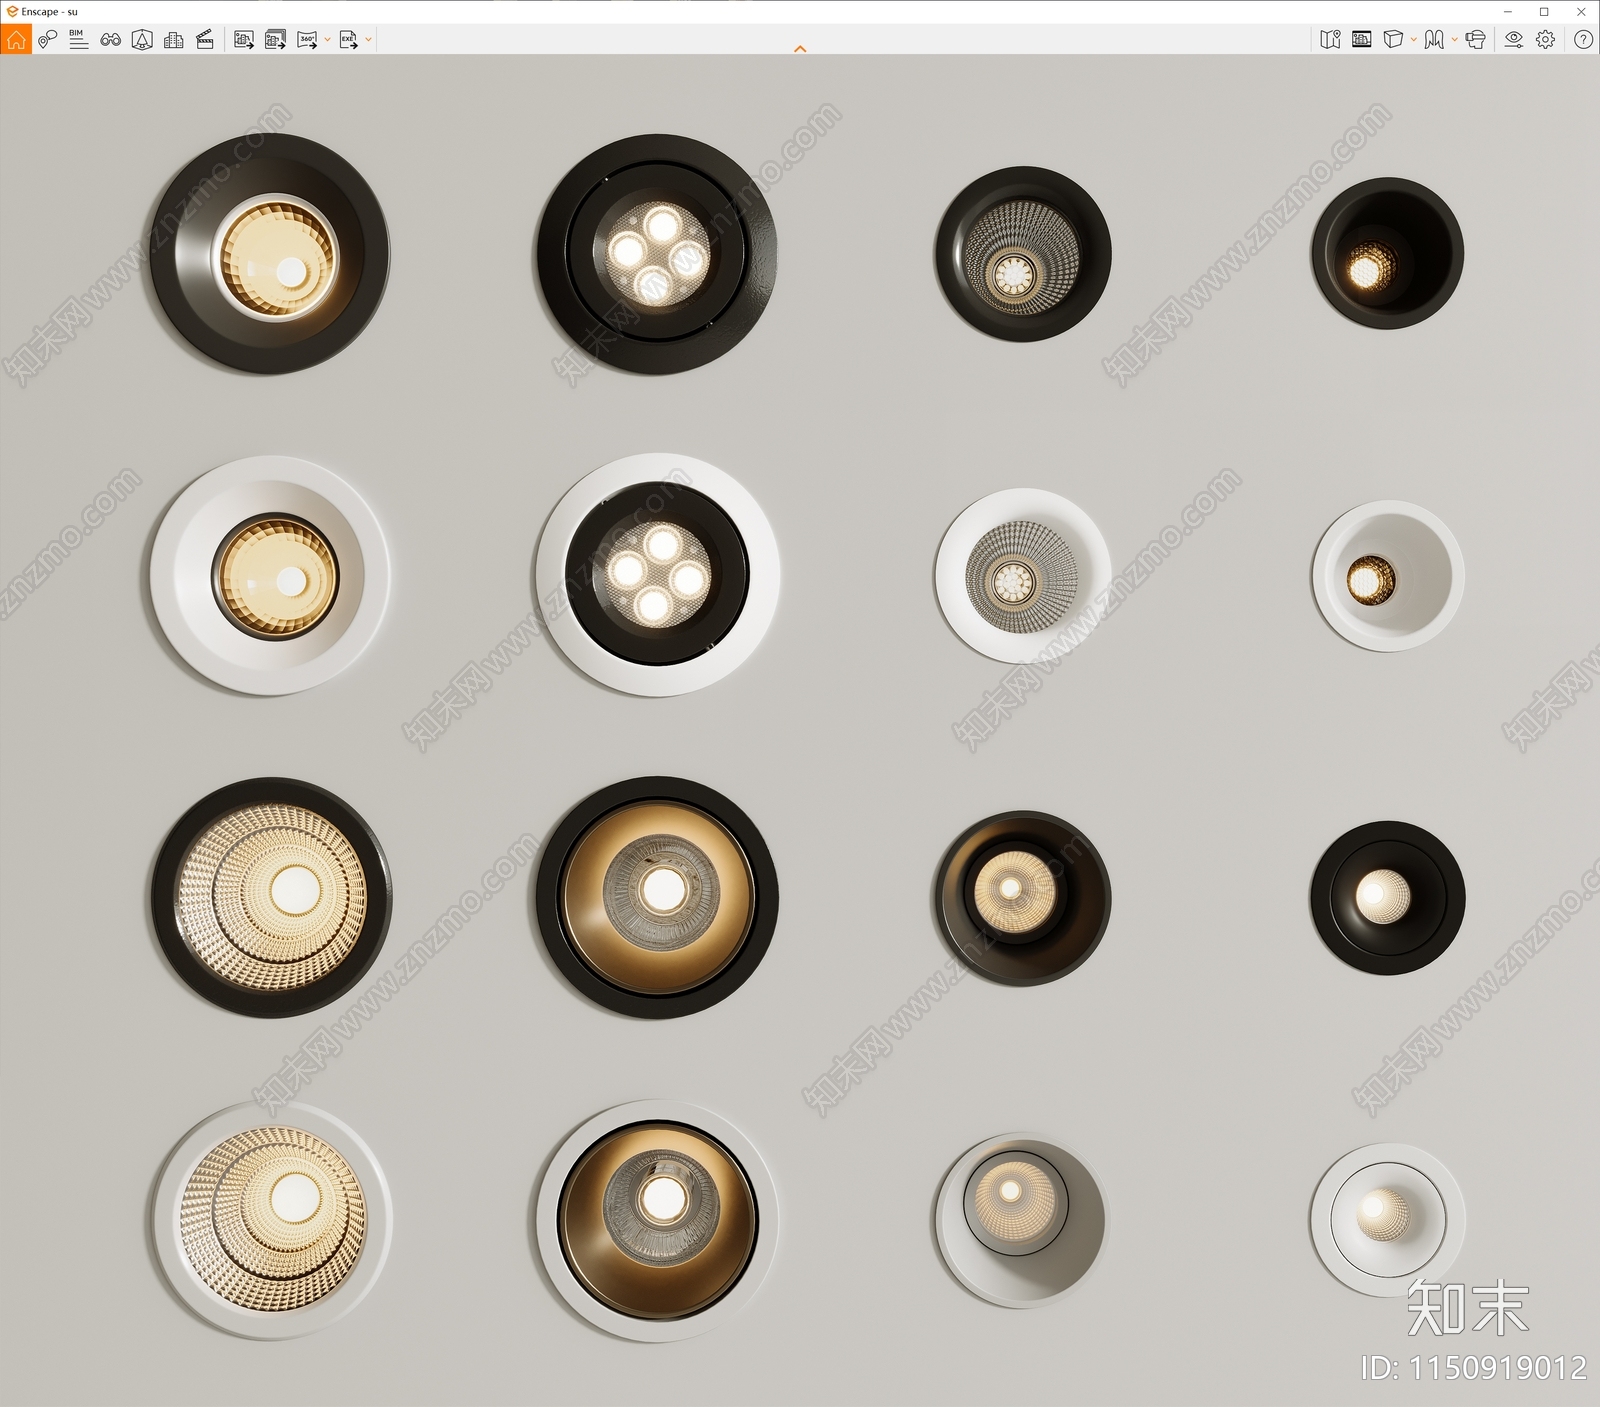1600x1407 pixels.
Task: Open view management binoculars icon
Action: (x=110, y=39)
